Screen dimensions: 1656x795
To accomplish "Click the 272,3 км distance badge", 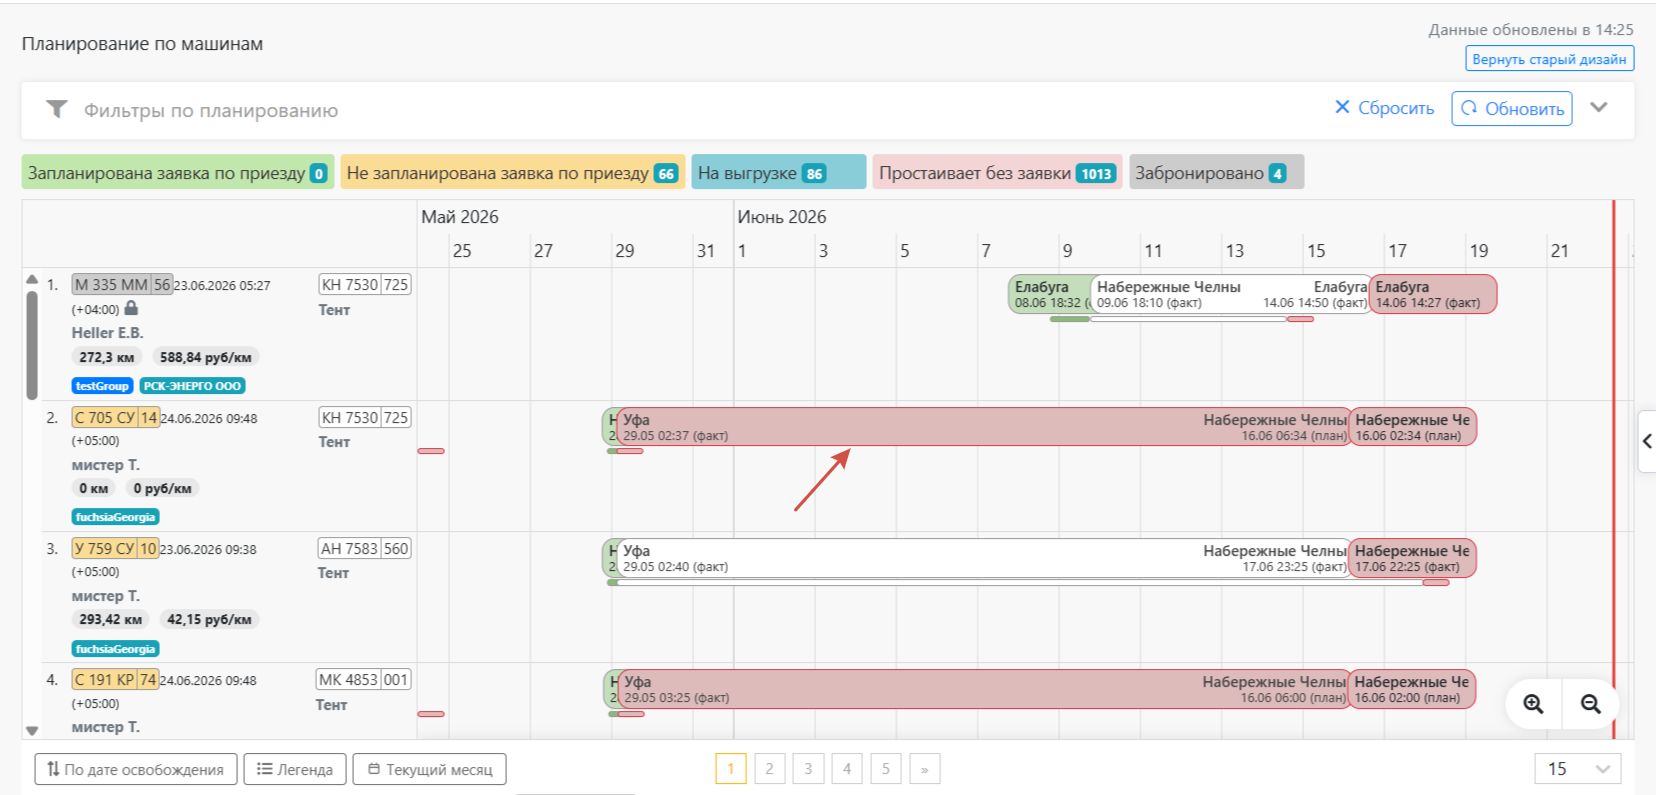I will [107, 357].
